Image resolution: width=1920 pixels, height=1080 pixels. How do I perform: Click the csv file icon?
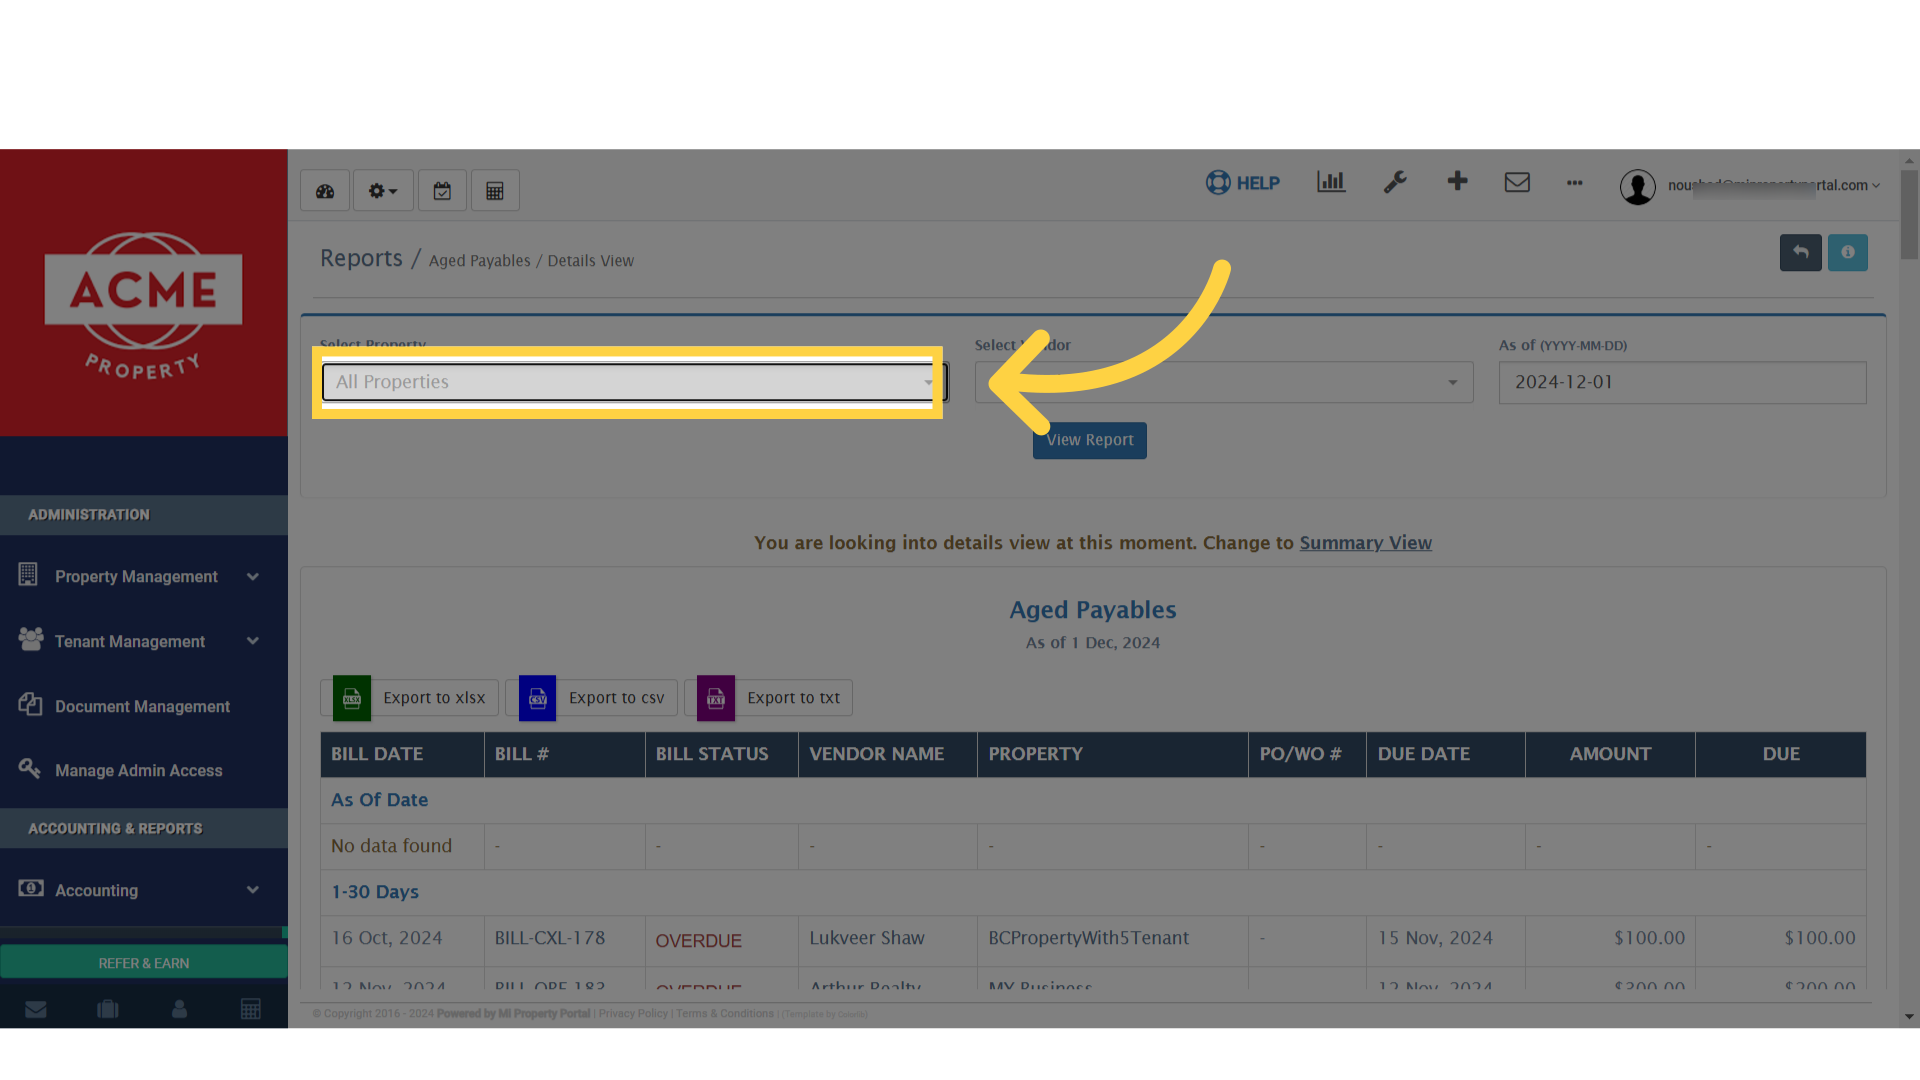click(537, 698)
